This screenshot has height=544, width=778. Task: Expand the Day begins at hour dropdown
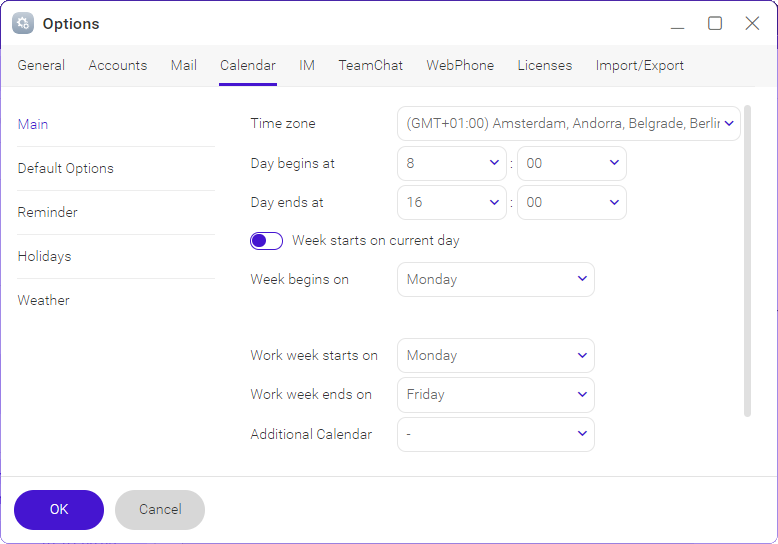coord(452,163)
